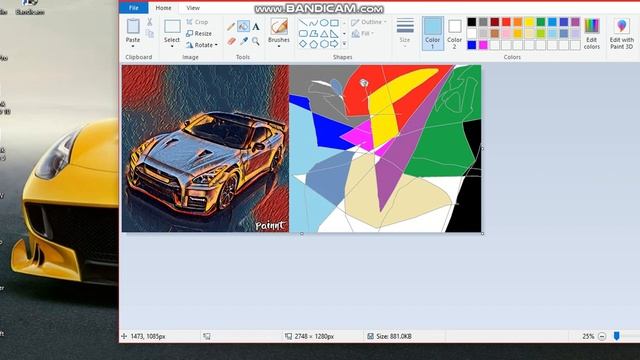Choose the Right arrow shape
Screen dimensions: 640x360
click(x=334, y=44)
